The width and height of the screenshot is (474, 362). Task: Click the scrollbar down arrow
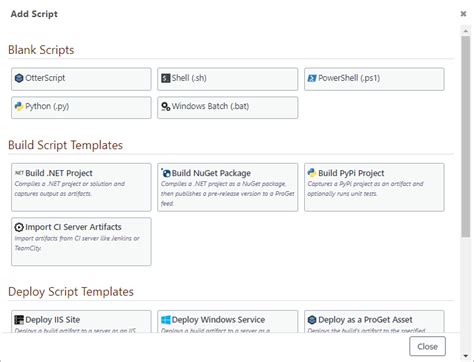(466, 356)
